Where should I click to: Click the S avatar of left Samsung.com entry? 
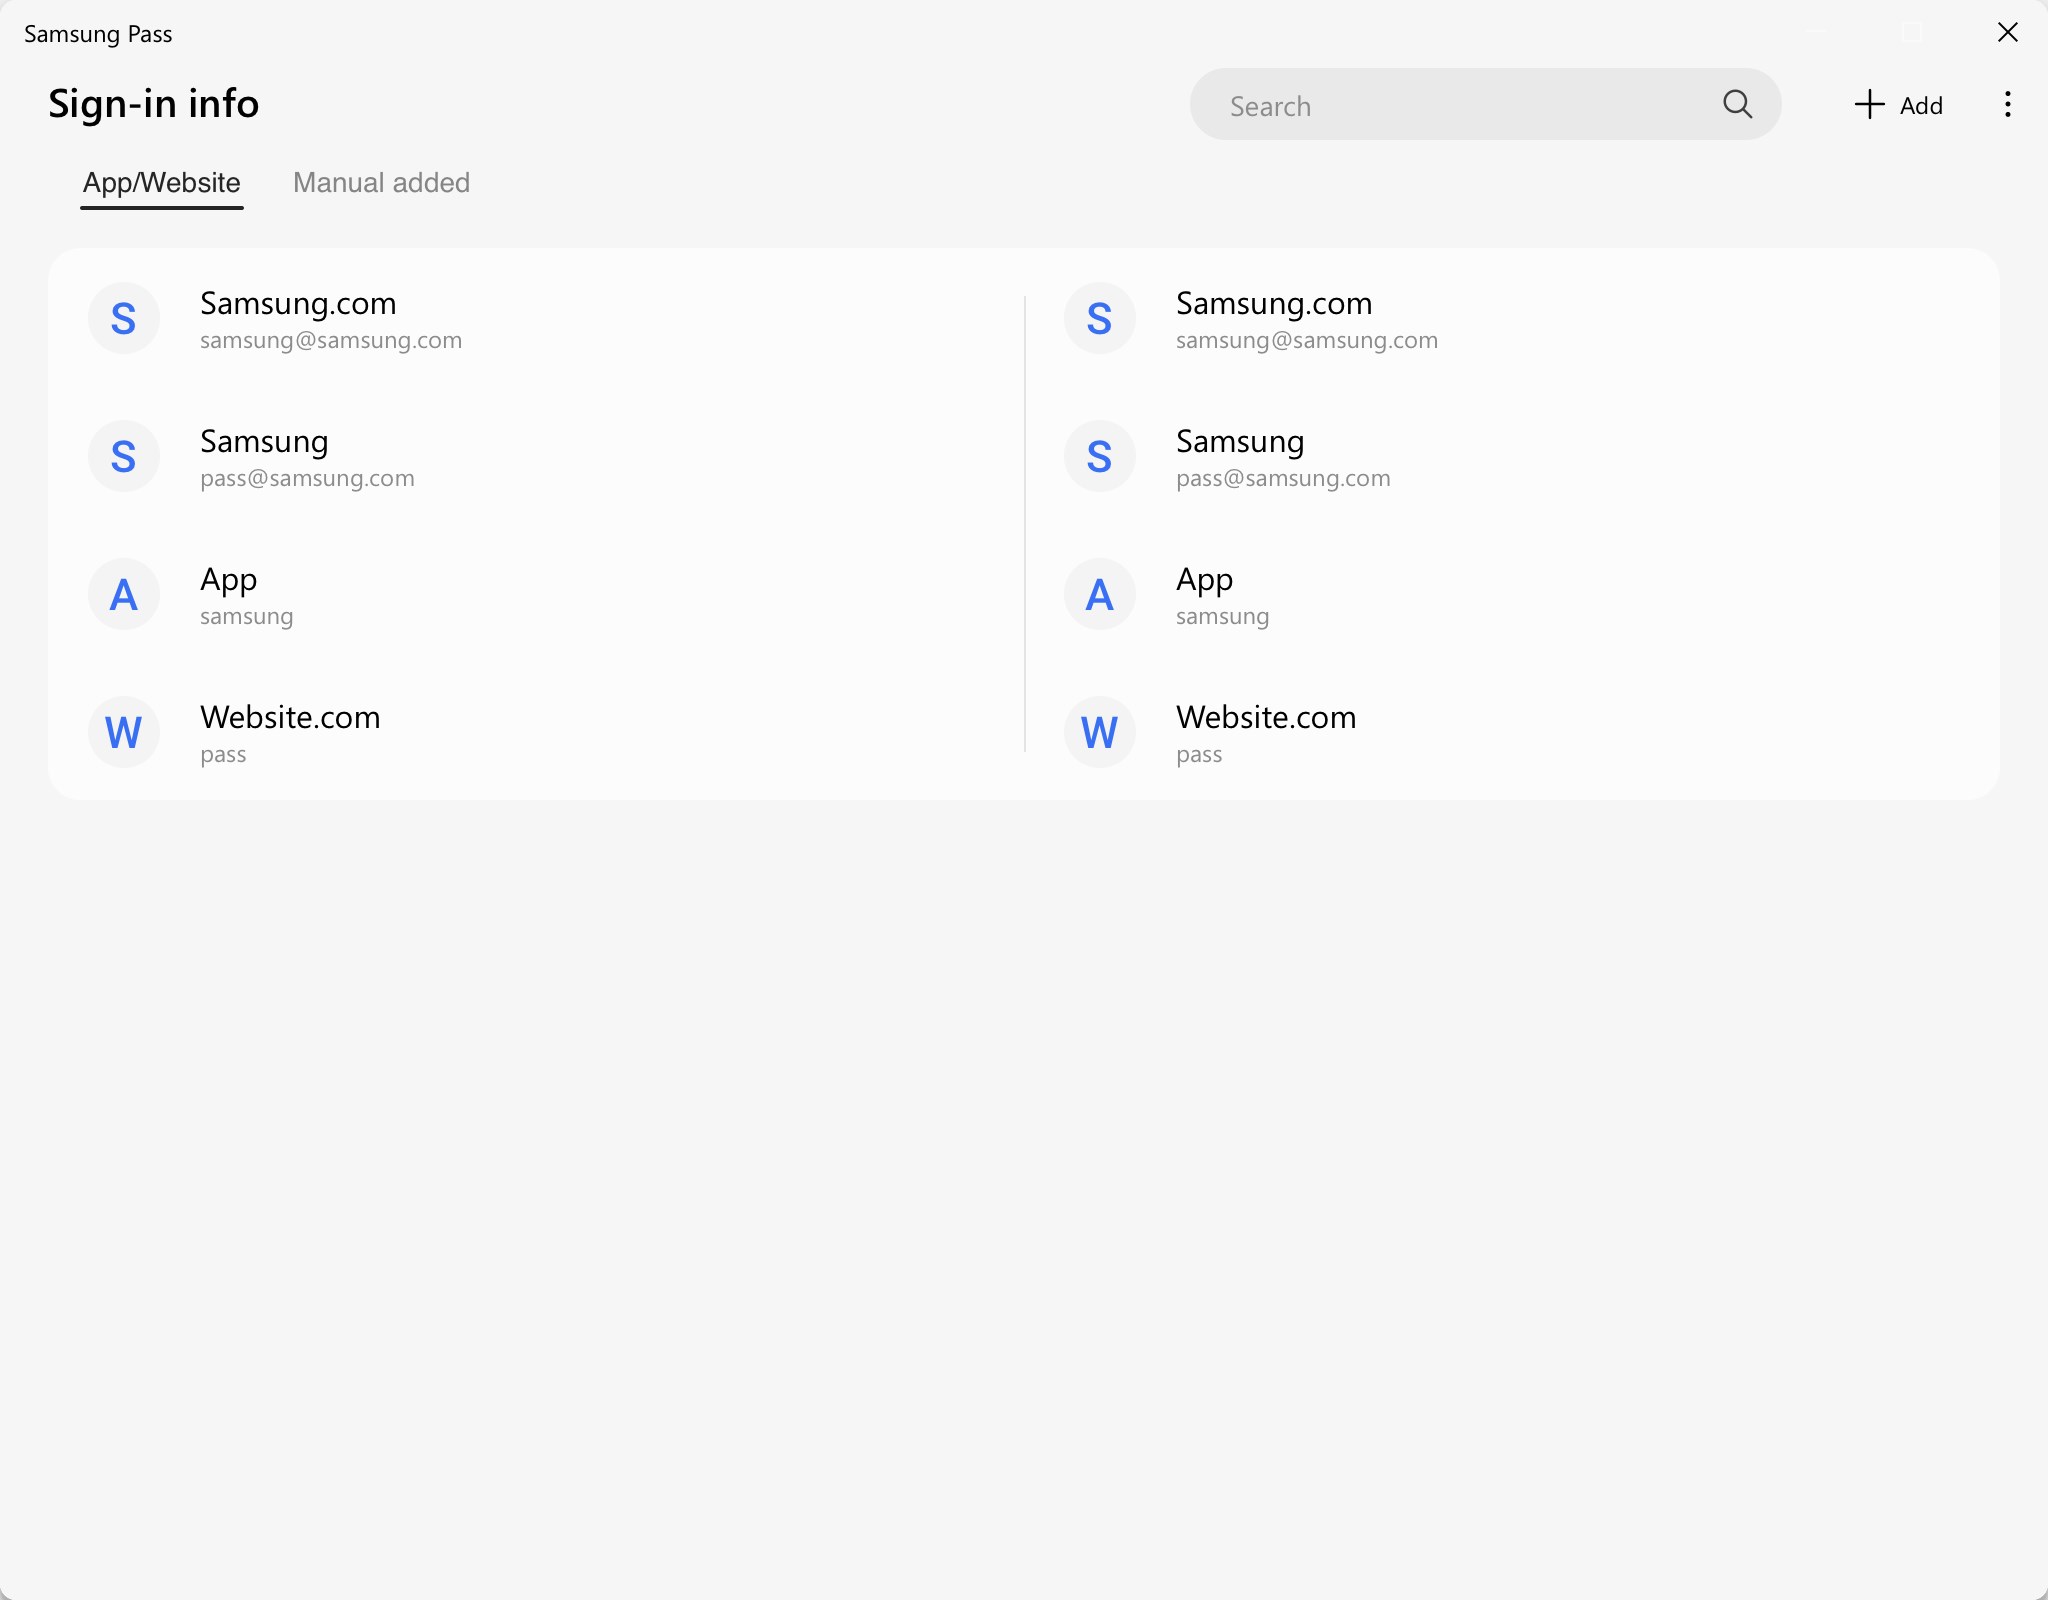point(124,319)
